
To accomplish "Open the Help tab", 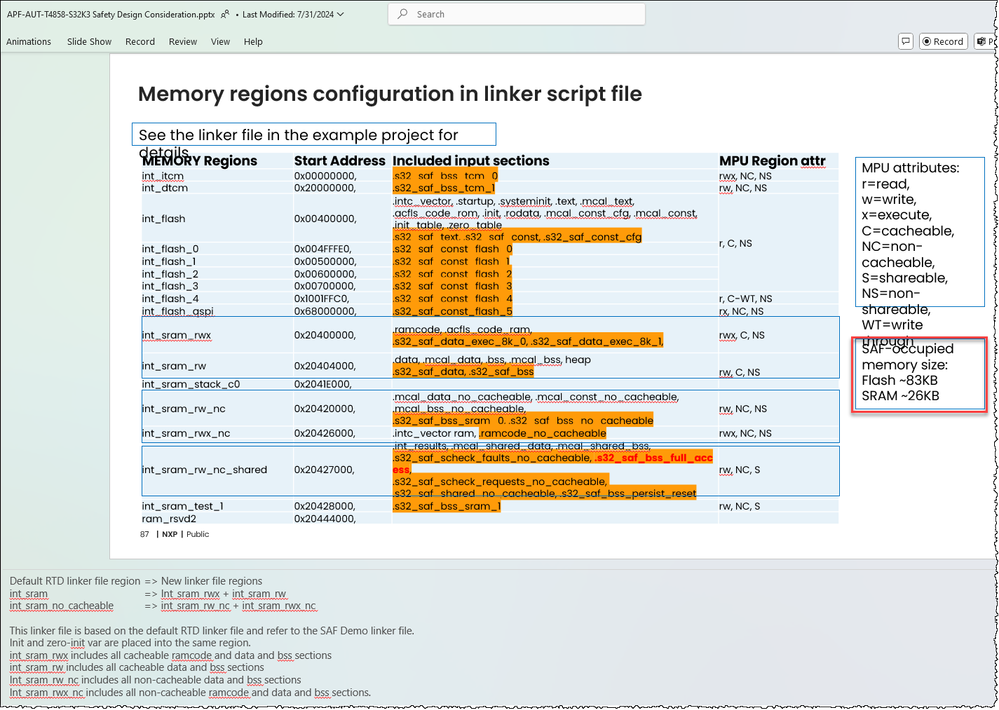I will coord(253,41).
